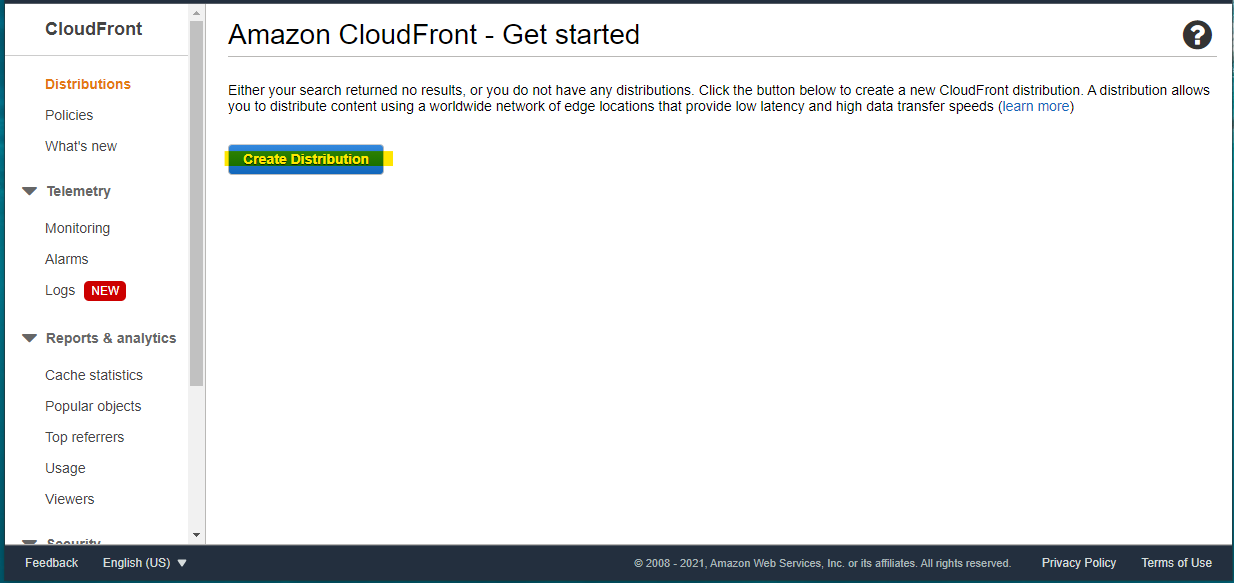This screenshot has width=1234, height=583.
Task: Open Cache statistics report
Action: (92, 374)
